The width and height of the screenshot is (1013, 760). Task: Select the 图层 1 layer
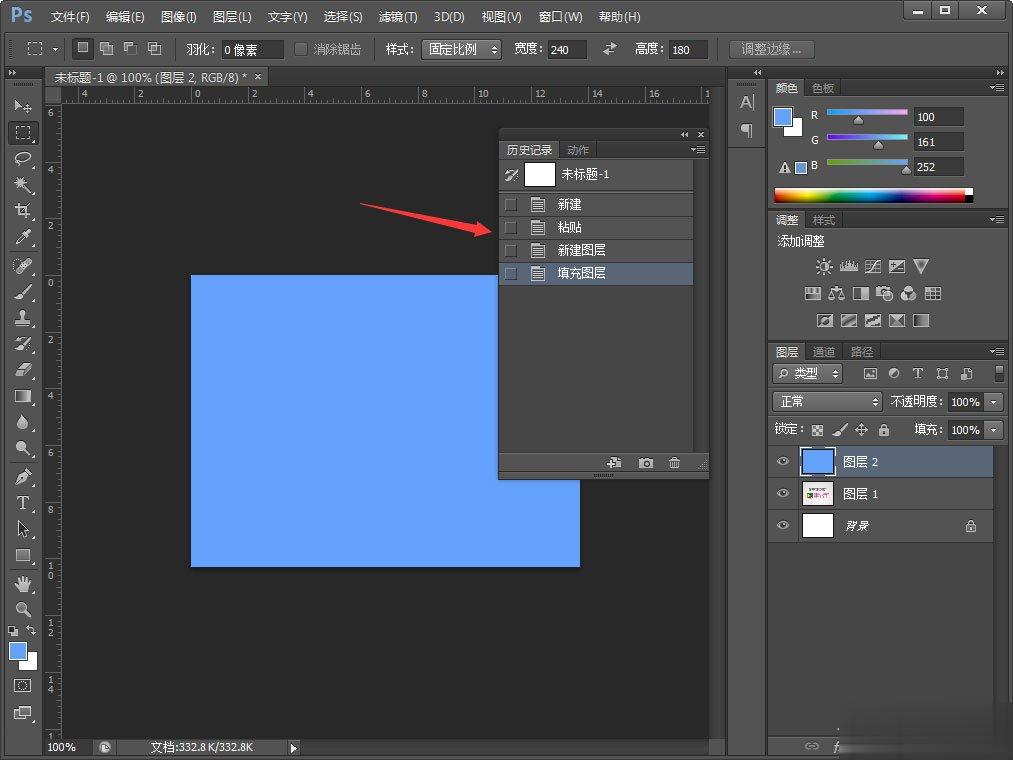click(x=881, y=494)
